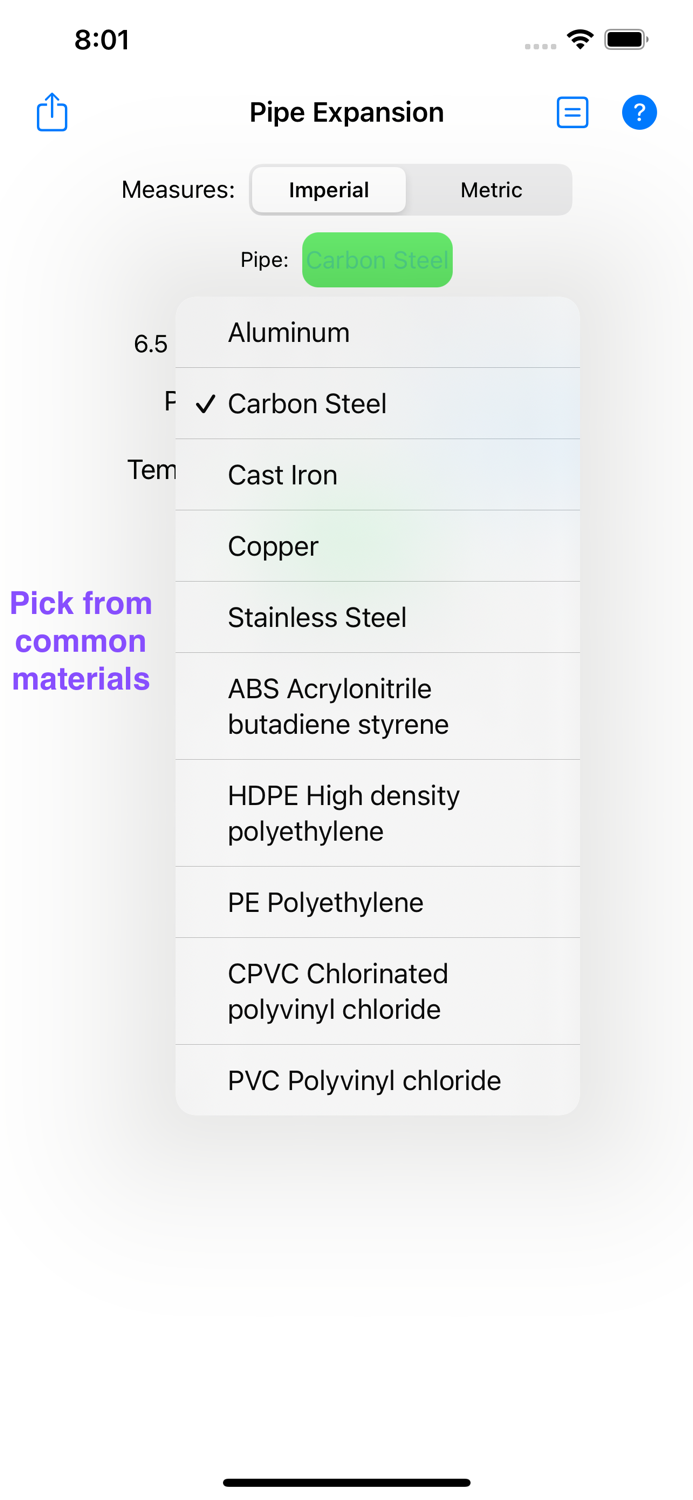The image size is (693, 1500).
Task: Tap the Wi-Fi indicator in status bar
Action: (582, 40)
